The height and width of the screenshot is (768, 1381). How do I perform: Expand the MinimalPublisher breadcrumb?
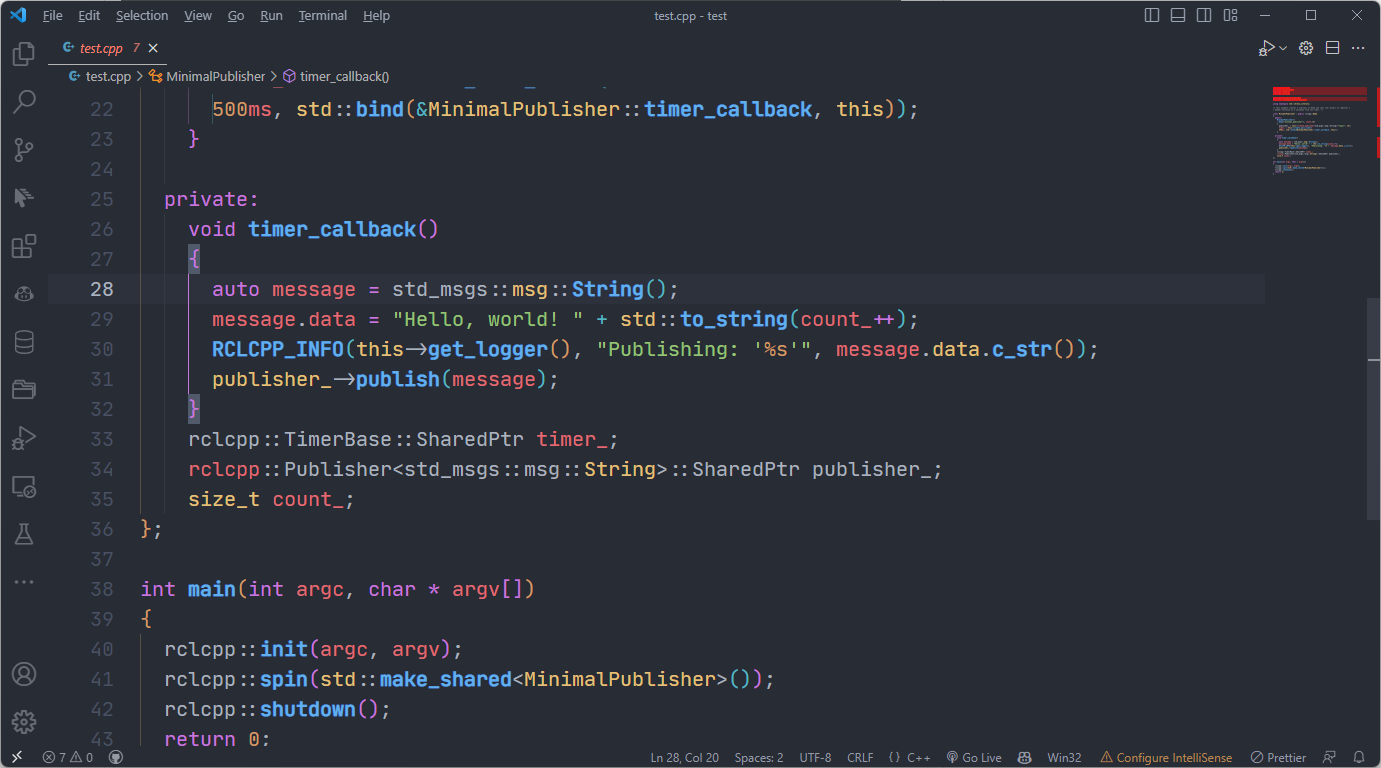pyautogui.click(x=207, y=76)
